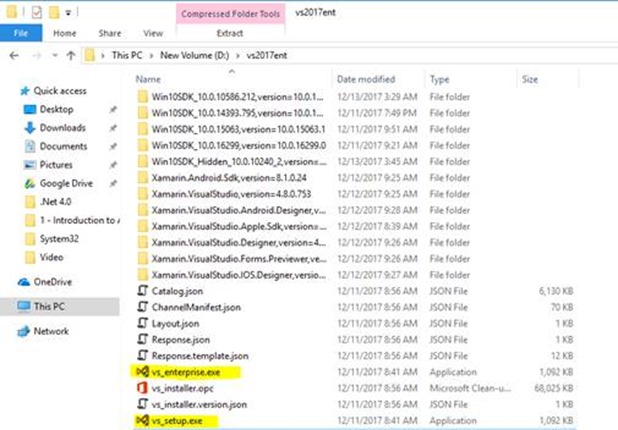The height and width of the screenshot is (430, 618).
Task: Select the Extract tab
Action: [x=230, y=33]
